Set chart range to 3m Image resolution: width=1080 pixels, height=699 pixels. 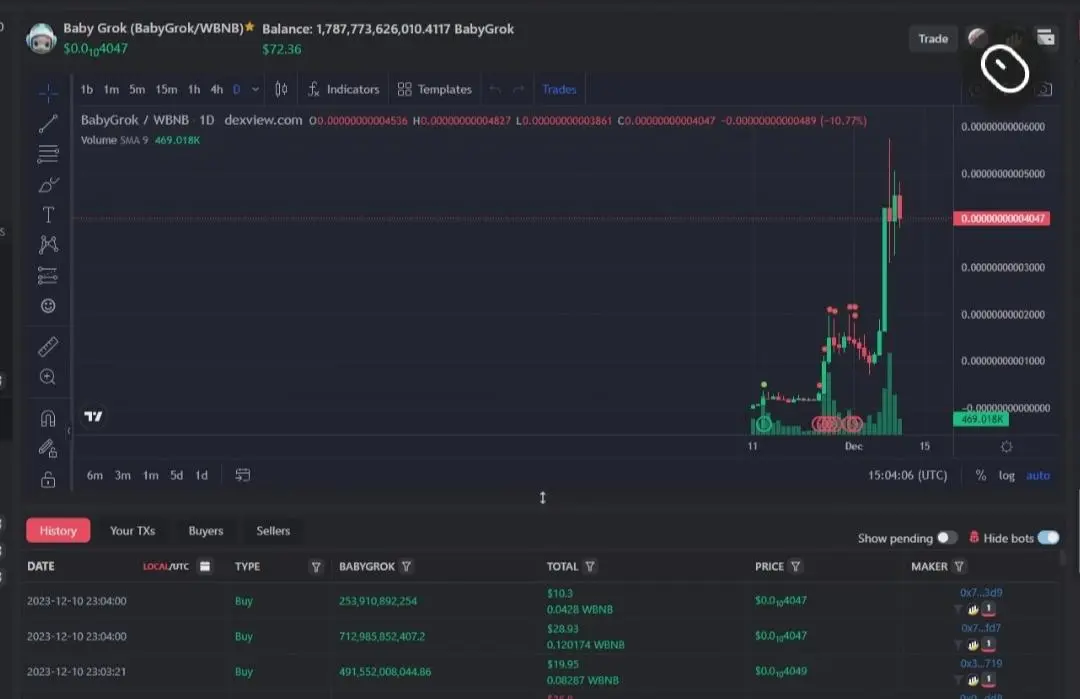click(123, 475)
